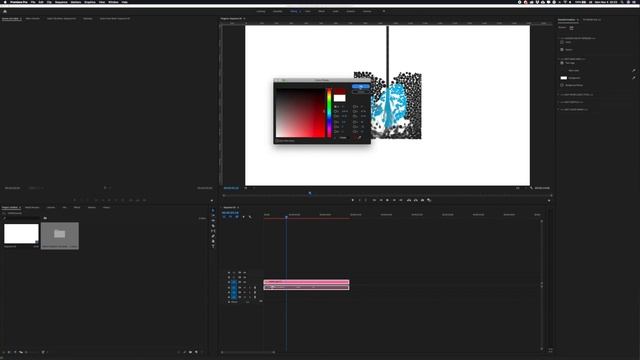The width and height of the screenshot is (640, 360).
Task: Click the Mark In button
Action: tap(359, 200)
